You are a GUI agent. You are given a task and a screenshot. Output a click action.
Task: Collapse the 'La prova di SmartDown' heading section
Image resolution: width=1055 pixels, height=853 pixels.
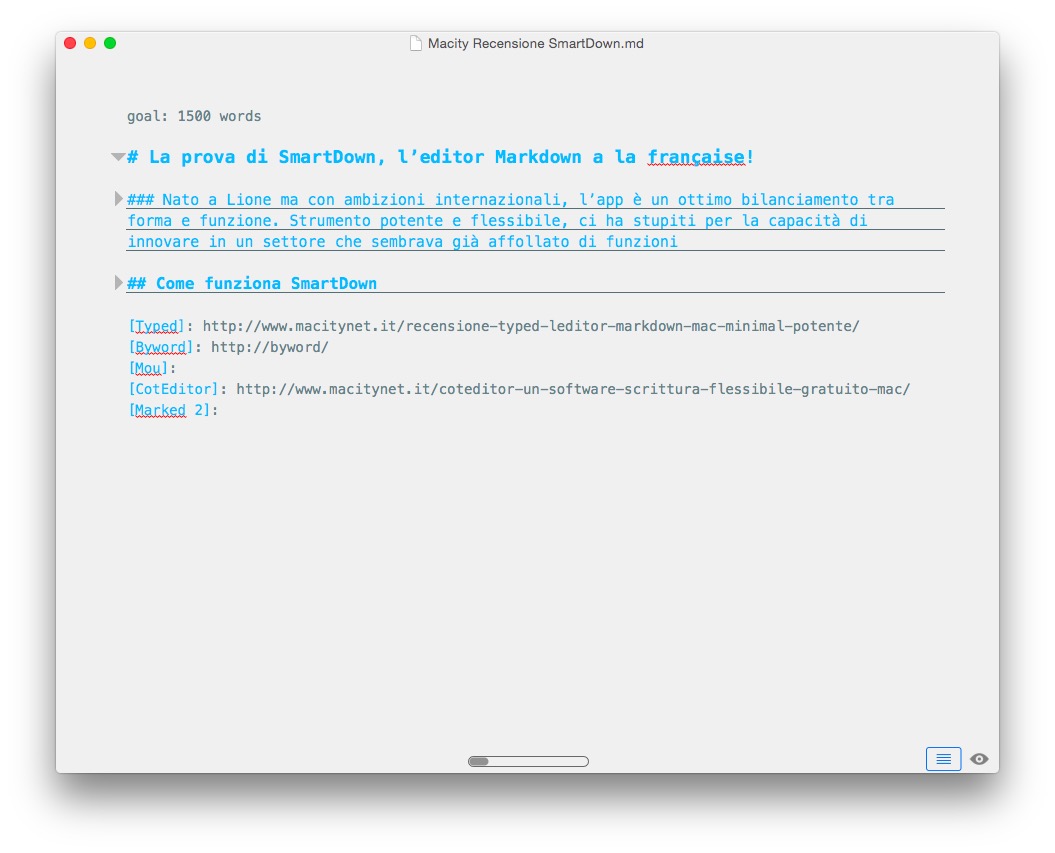[x=118, y=157]
